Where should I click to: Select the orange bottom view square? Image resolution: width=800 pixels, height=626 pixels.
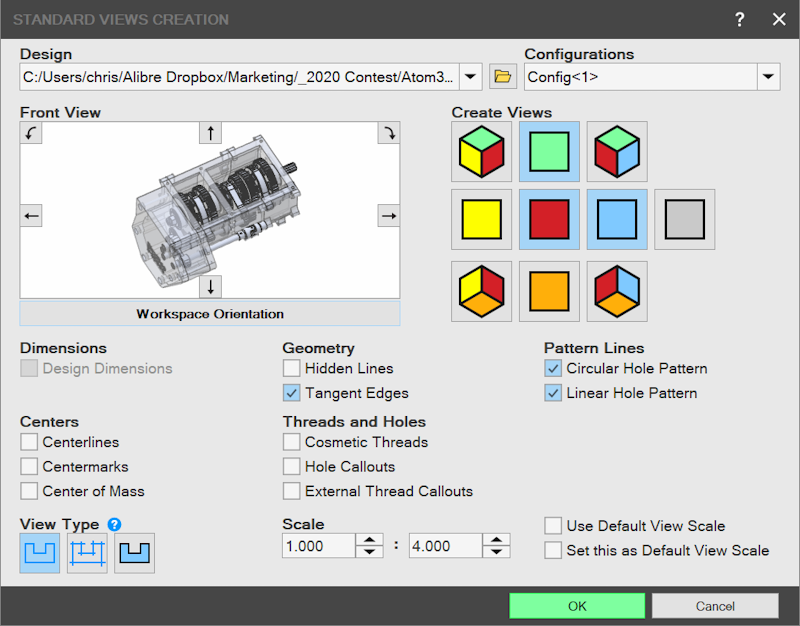pos(549,291)
